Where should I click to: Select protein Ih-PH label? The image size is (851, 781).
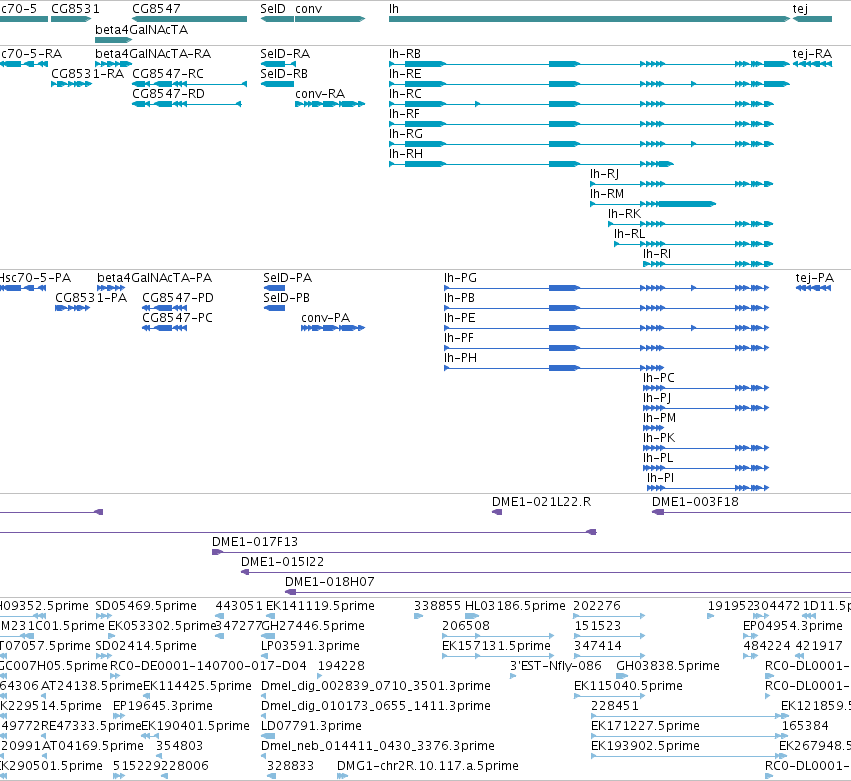pos(460,358)
